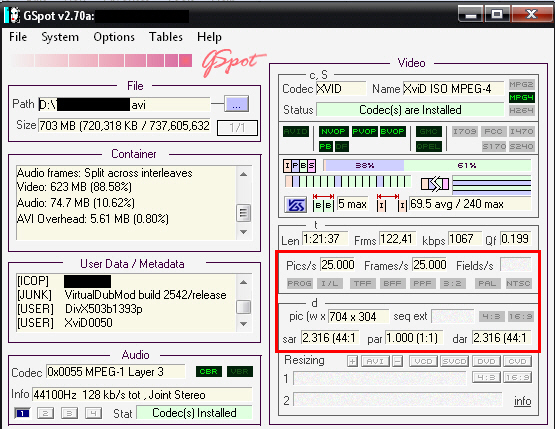Click the Container box up arrow
Viewport: 555px width, 429px height.
tap(244, 174)
